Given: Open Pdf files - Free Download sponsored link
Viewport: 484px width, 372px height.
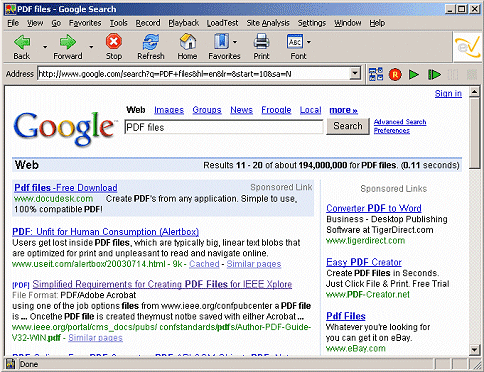Looking at the screenshot, I should tap(66, 188).
